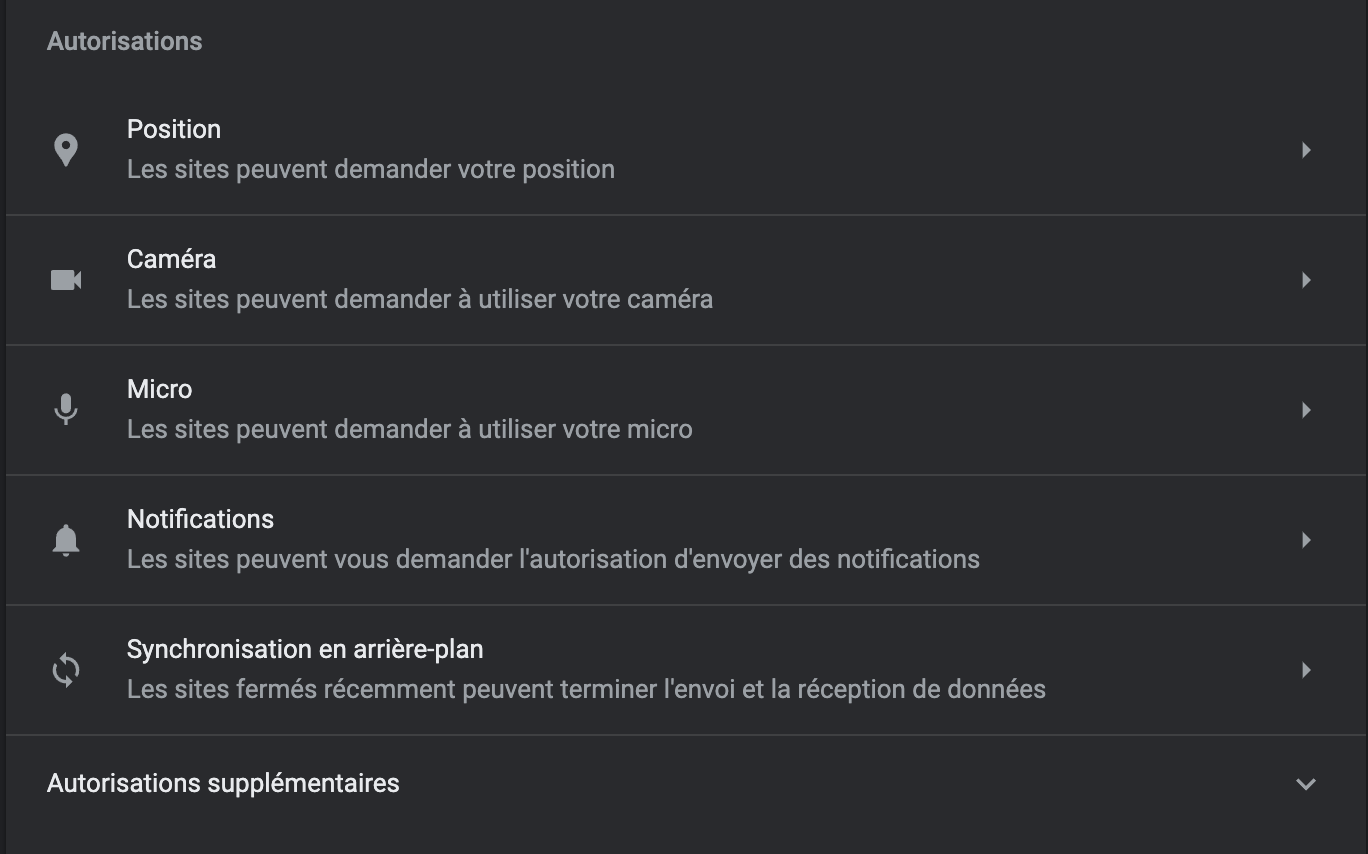This screenshot has width=1368, height=854.
Task: Click the camera icon
Action: tap(66, 280)
